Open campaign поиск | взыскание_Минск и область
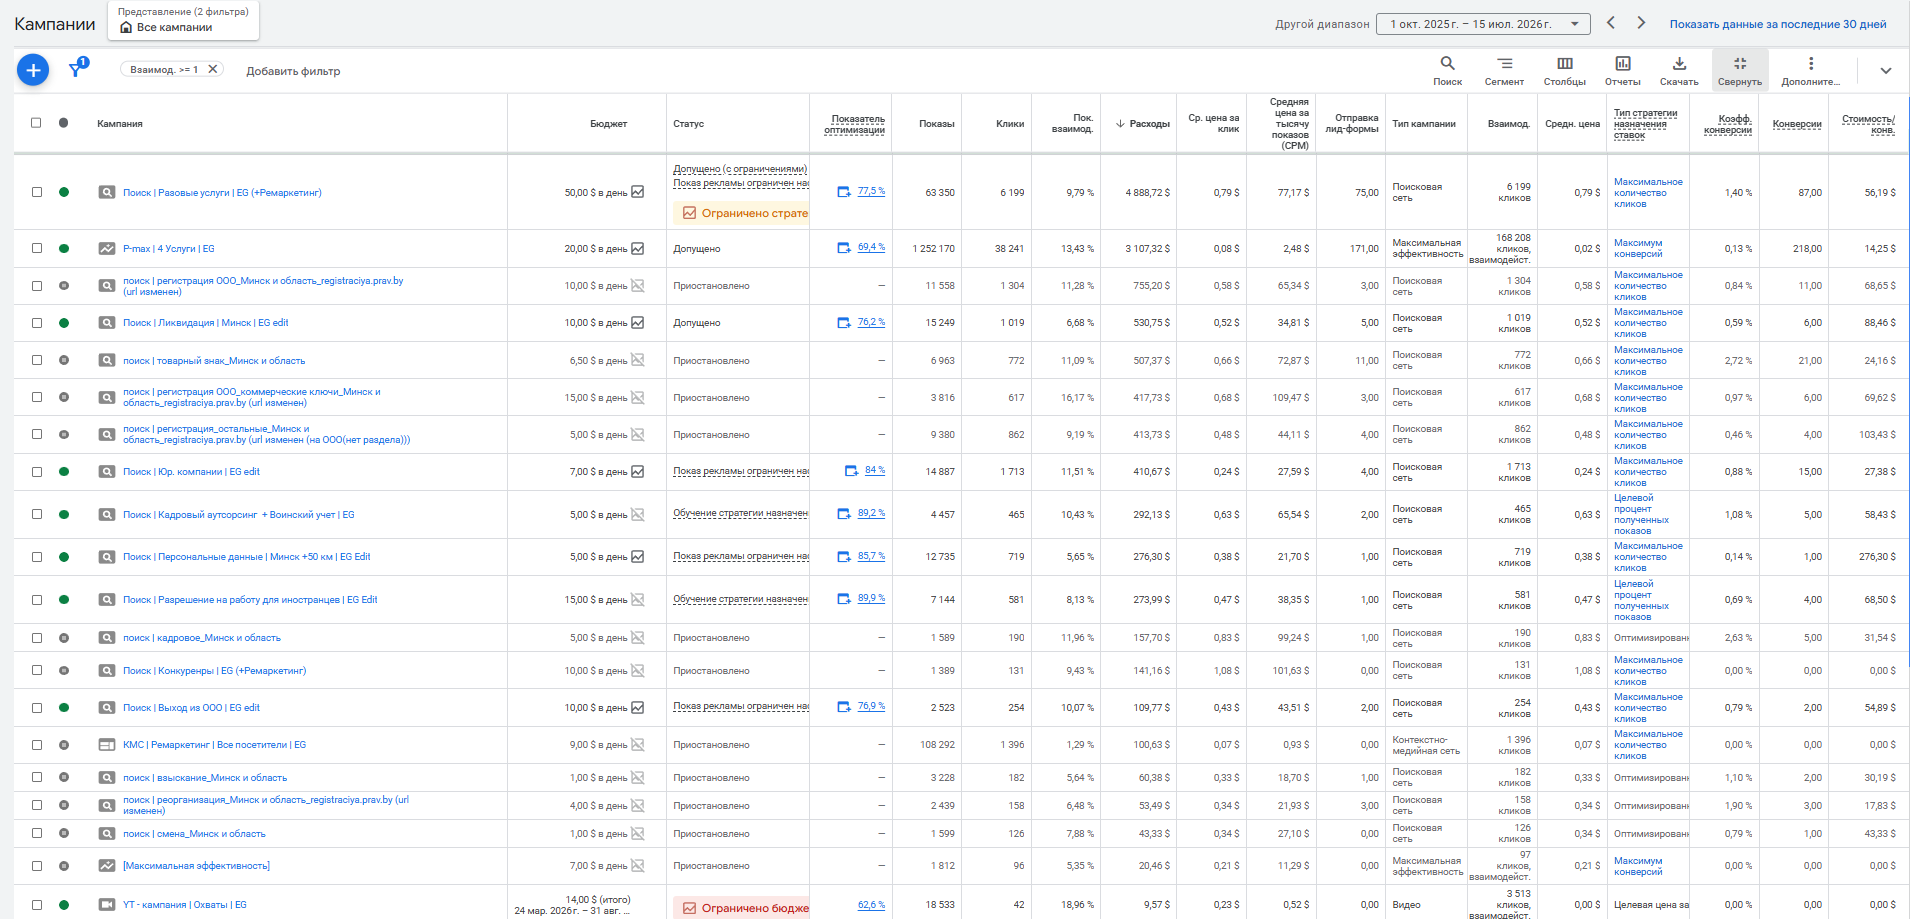The height and width of the screenshot is (919, 1910). point(205,778)
